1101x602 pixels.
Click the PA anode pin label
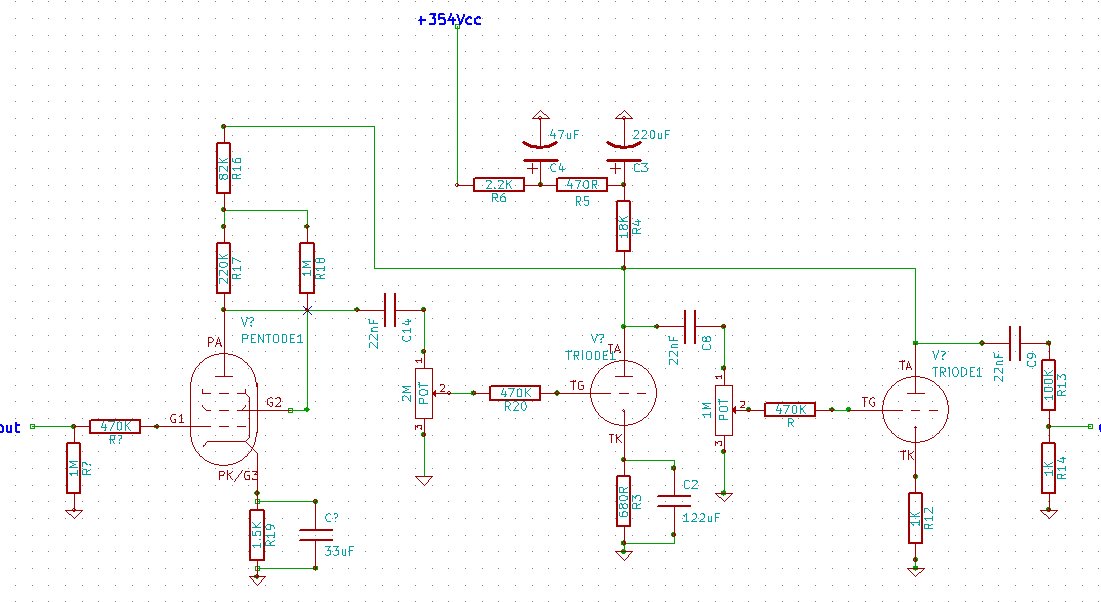tap(215, 342)
